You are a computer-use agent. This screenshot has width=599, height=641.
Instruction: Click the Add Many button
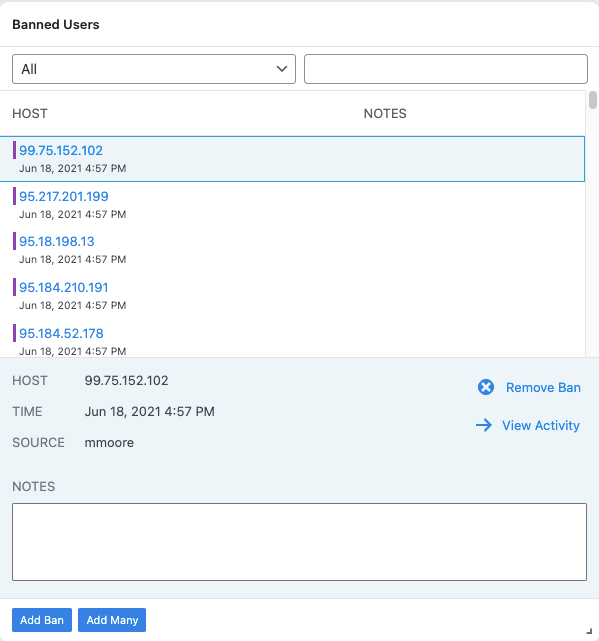112,620
